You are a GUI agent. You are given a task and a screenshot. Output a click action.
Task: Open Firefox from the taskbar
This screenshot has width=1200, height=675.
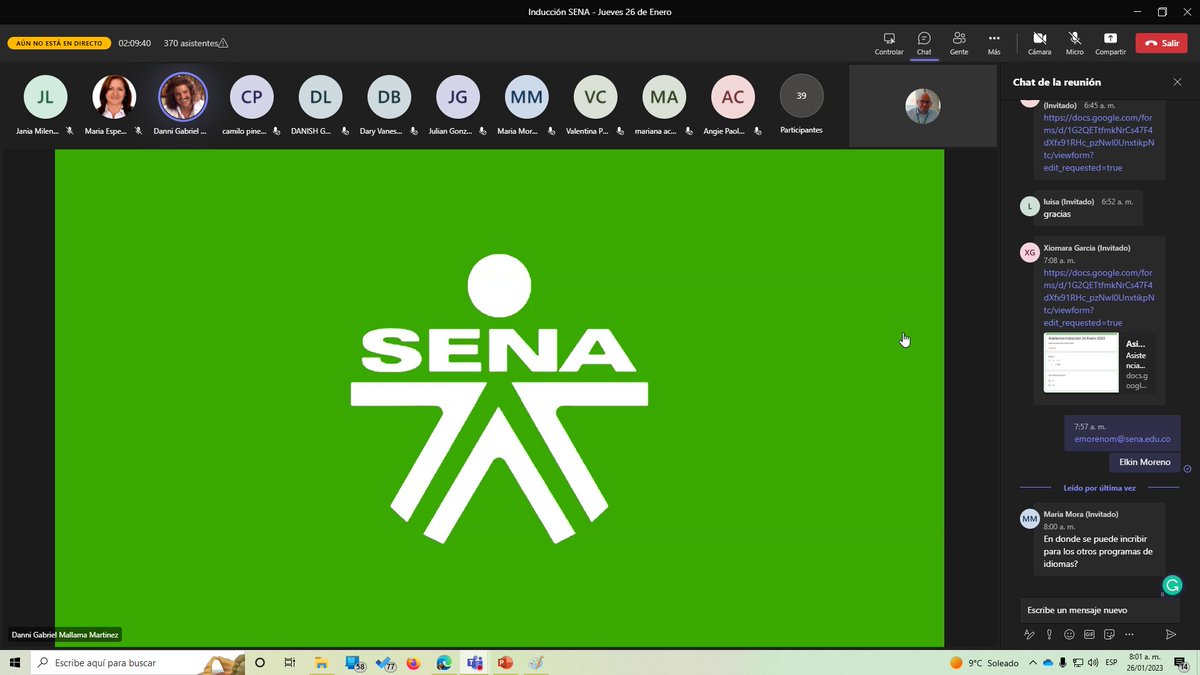point(414,662)
